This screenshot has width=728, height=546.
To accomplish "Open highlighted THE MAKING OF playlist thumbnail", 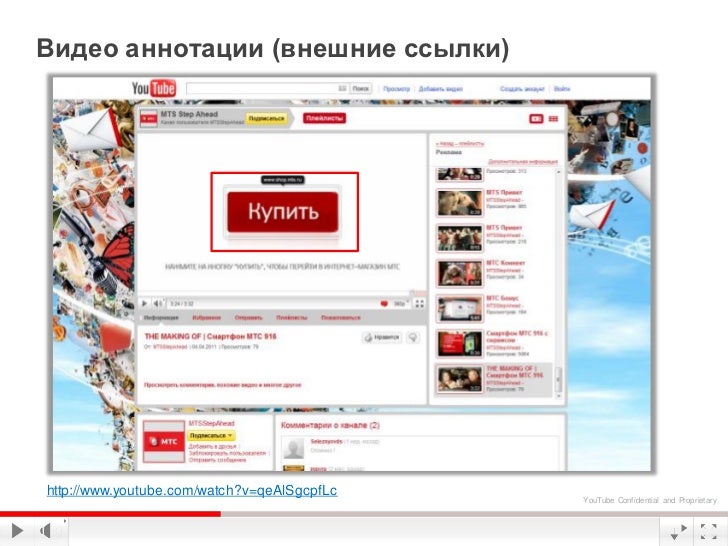I will 459,379.
